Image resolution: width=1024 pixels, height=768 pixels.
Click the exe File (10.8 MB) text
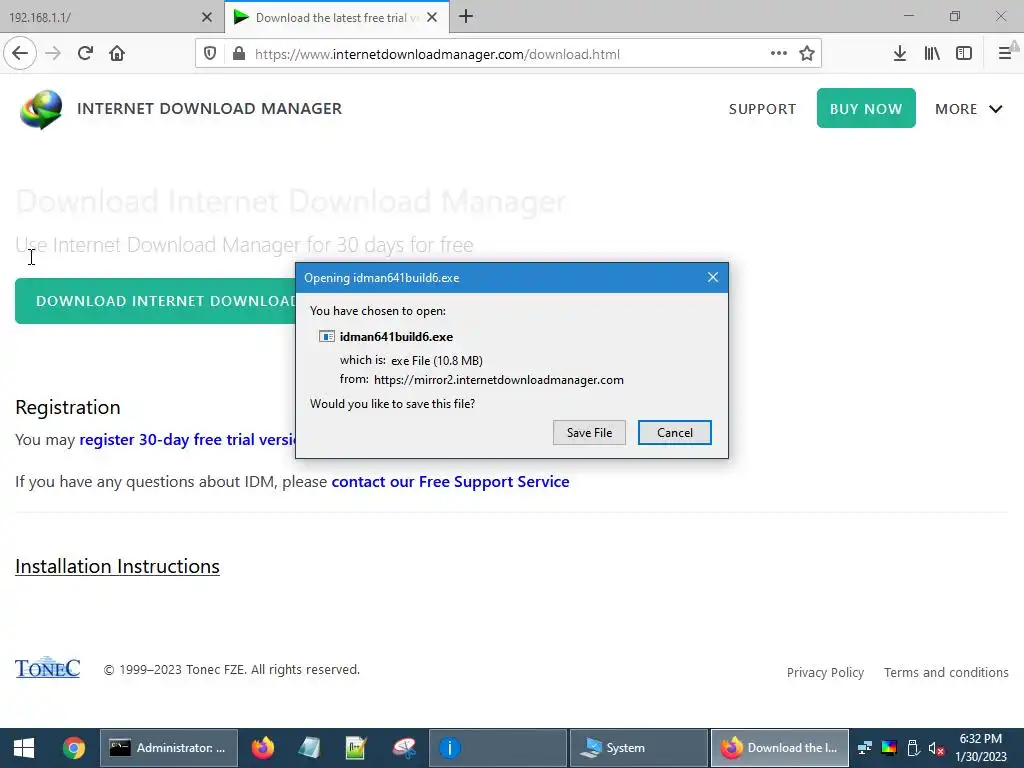coord(437,360)
